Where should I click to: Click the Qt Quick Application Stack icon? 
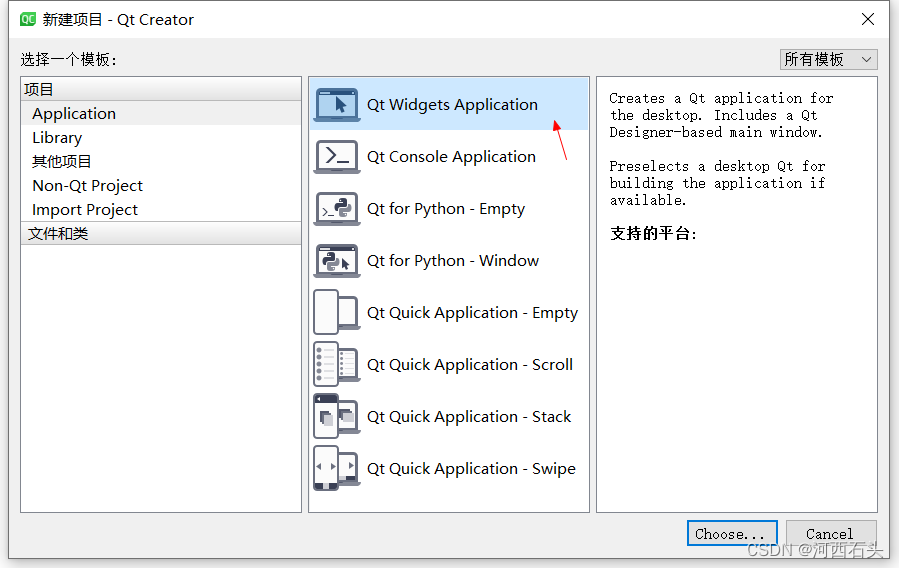click(x=337, y=417)
